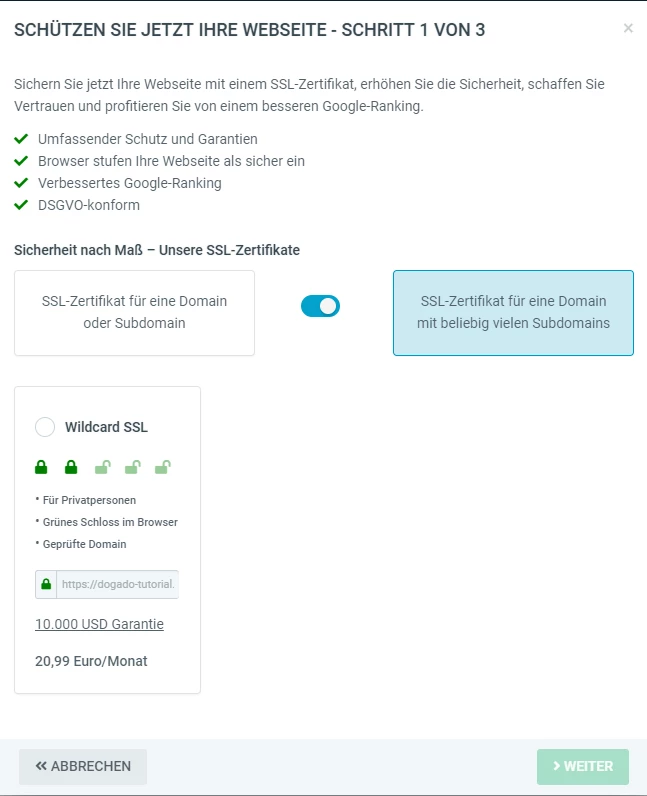The image size is (647, 796).
Task: Toggle the SSL certificate type switch
Action: click(320, 306)
